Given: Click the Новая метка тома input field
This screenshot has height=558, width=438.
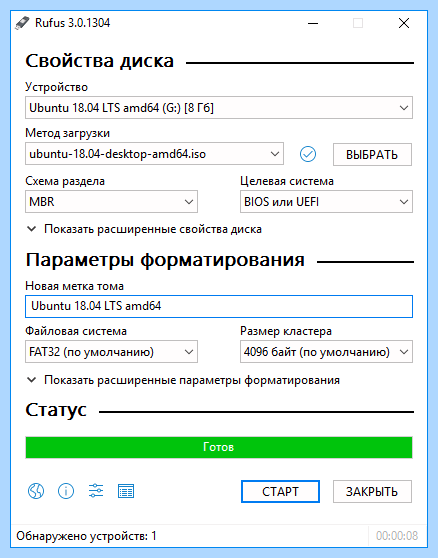Looking at the screenshot, I should [x=219, y=306].
